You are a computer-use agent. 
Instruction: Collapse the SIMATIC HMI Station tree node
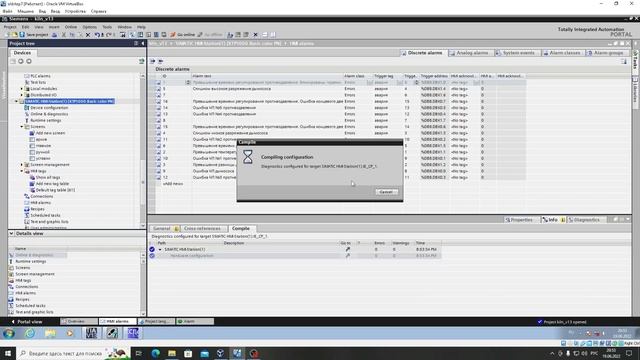click(17, 101)
